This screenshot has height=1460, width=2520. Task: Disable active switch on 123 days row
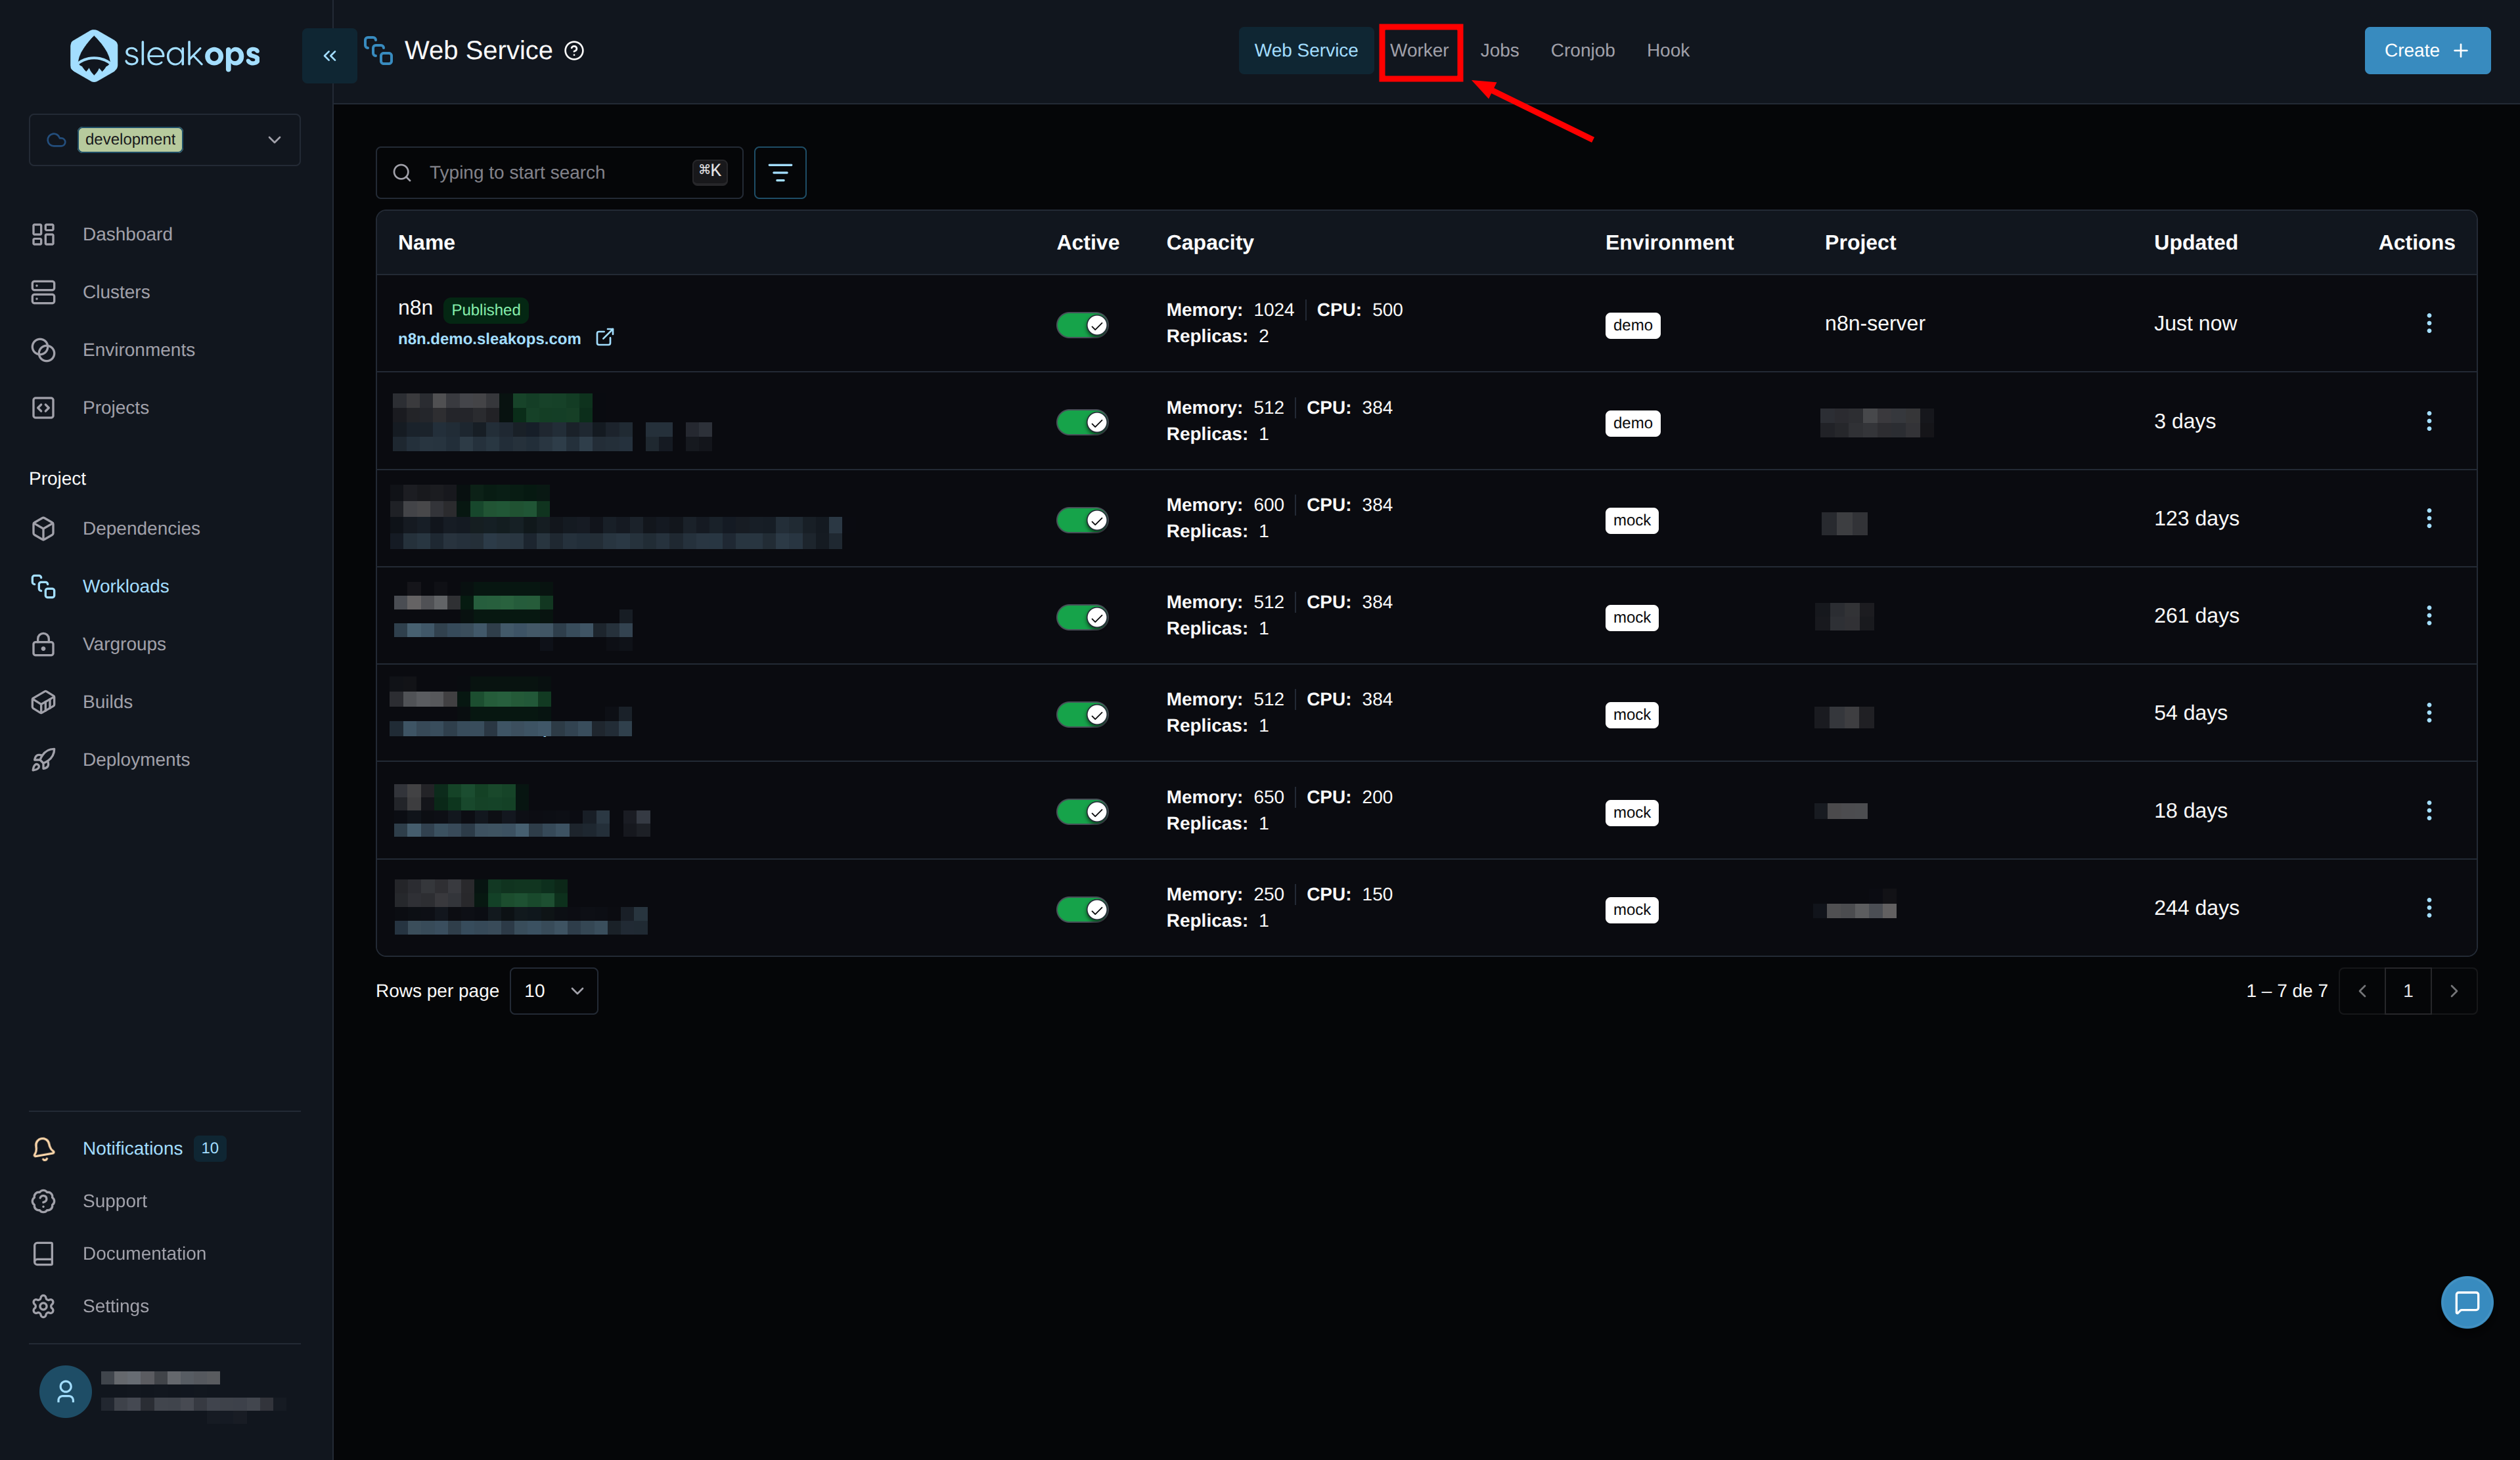click(x=1082, y=520)
